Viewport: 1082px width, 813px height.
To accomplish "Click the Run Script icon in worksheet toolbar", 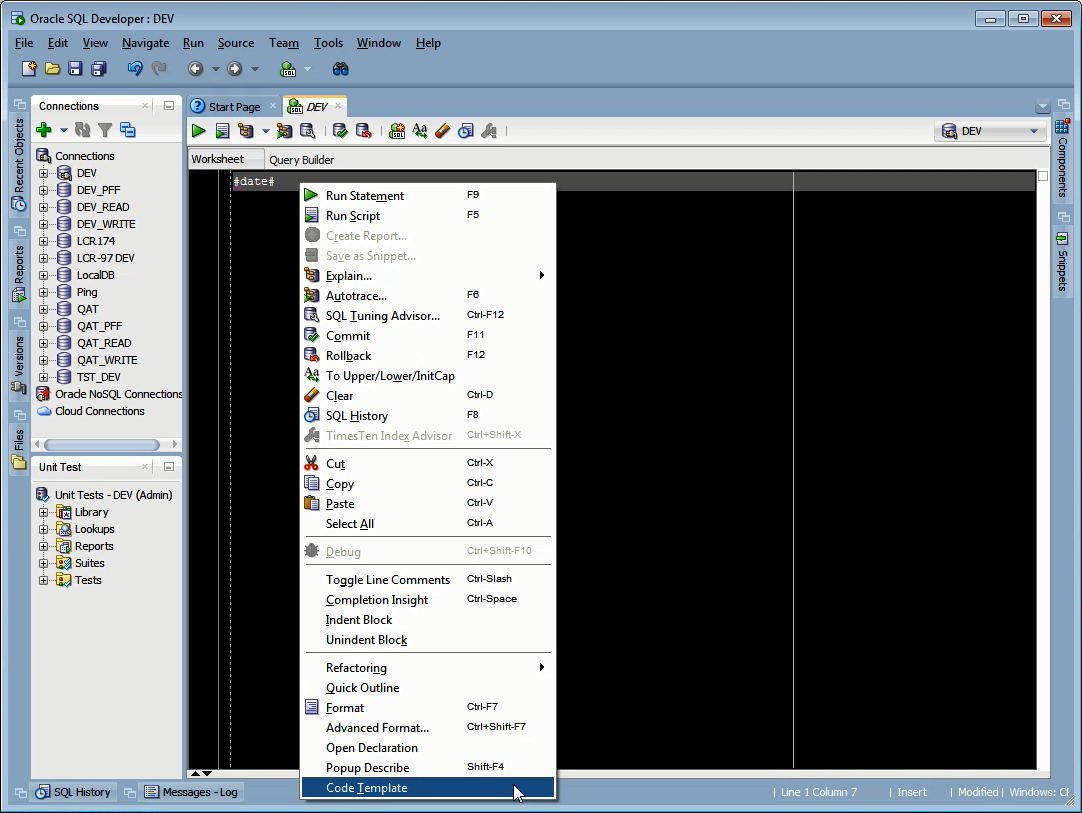I will click(222, 130).
